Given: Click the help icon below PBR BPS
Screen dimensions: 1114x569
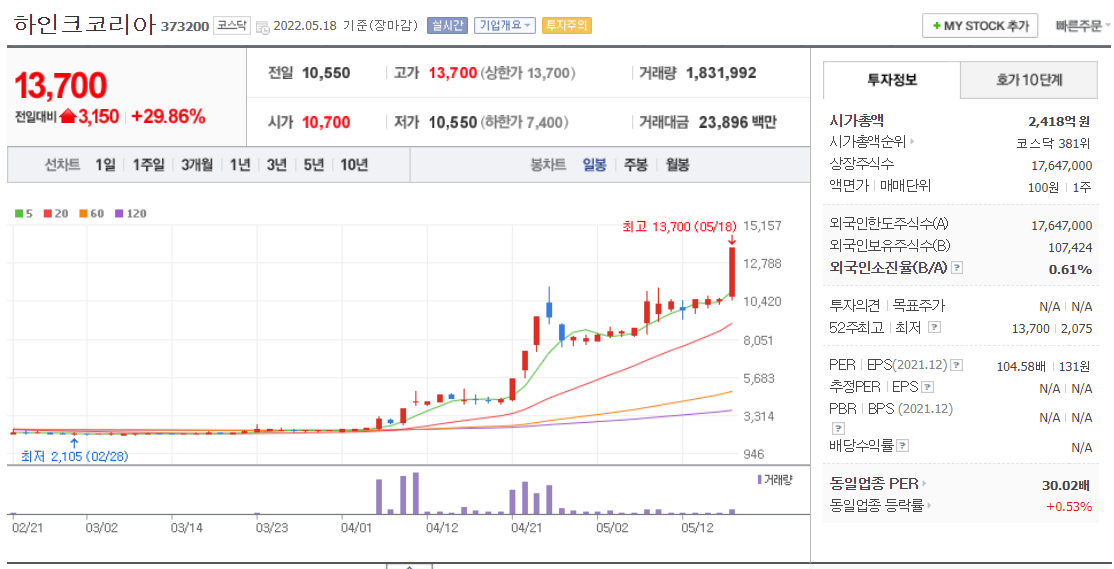Looking at the screenshot, I should point(838,428).
